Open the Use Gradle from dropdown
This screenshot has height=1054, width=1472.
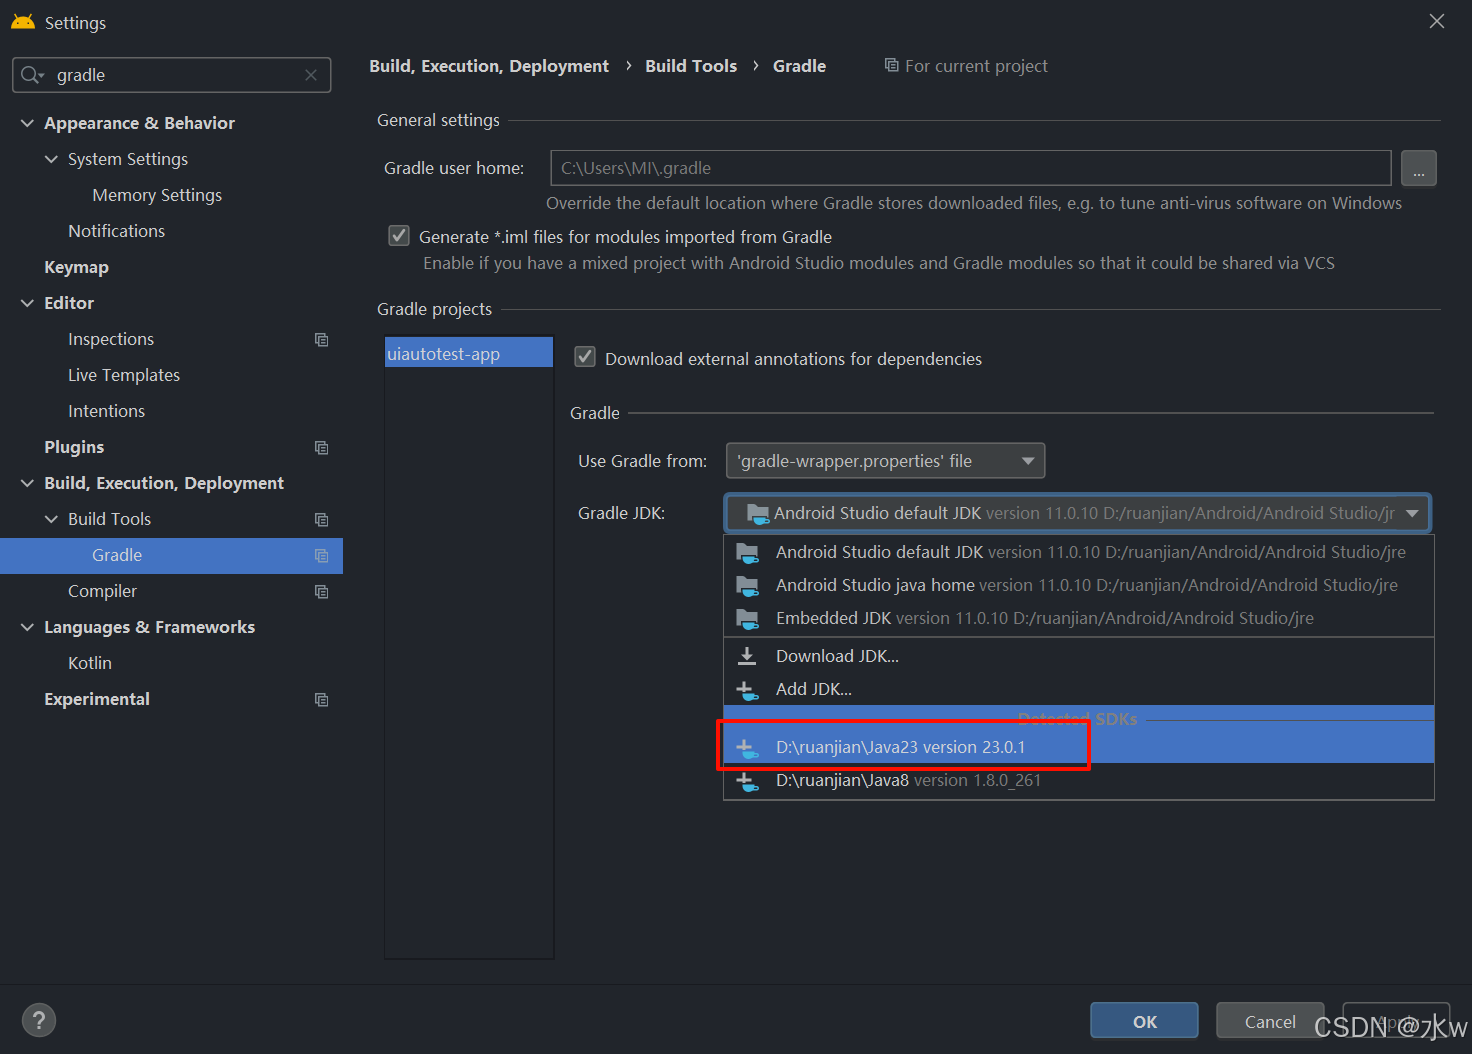pyautogui.click(x=885, y=461)
